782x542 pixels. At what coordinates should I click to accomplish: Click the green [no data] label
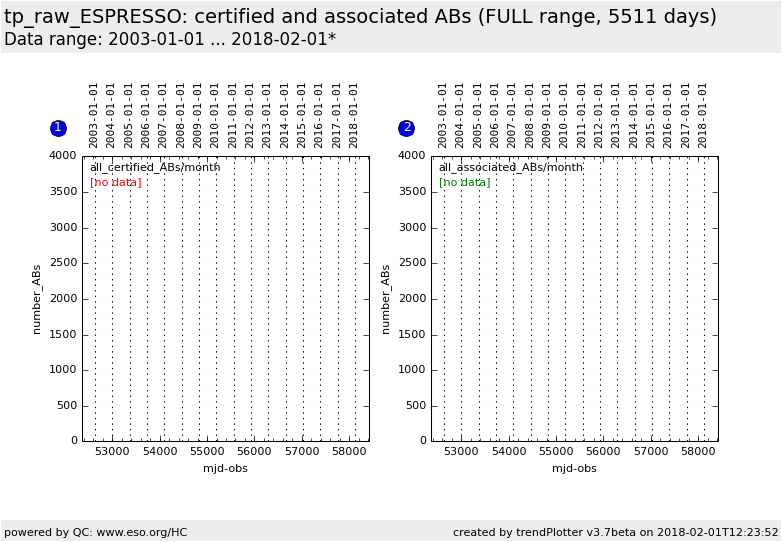coord(465,183)
